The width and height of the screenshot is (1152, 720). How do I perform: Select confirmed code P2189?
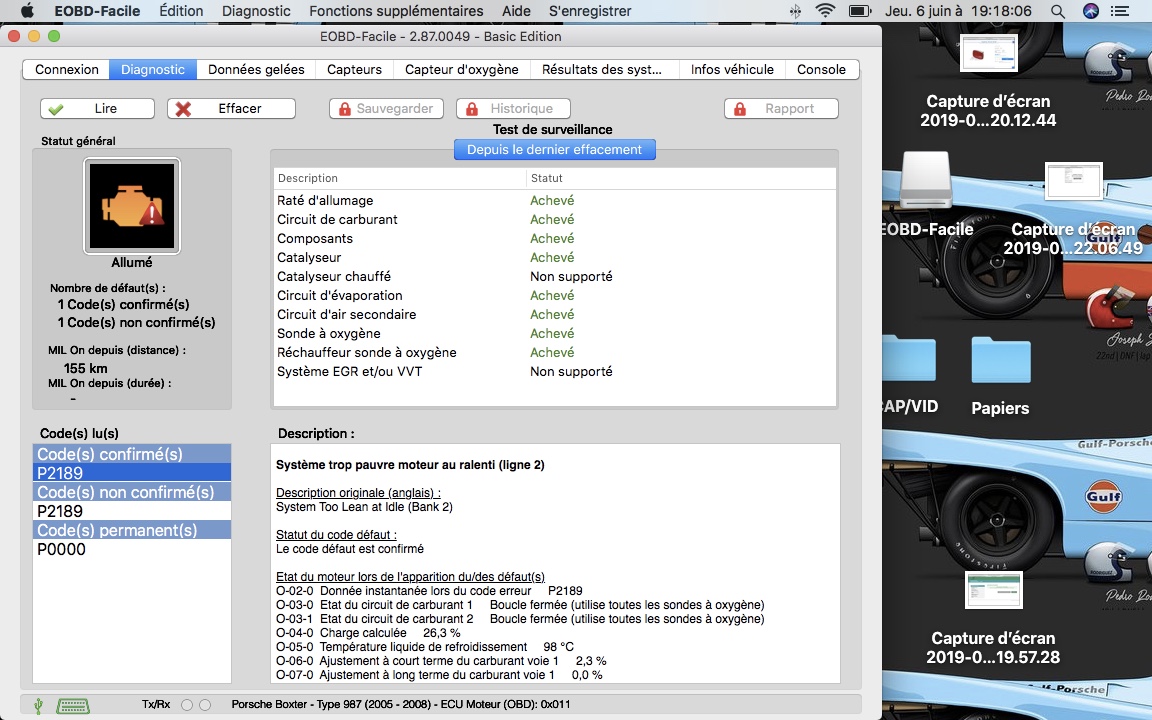pos(132,473)
